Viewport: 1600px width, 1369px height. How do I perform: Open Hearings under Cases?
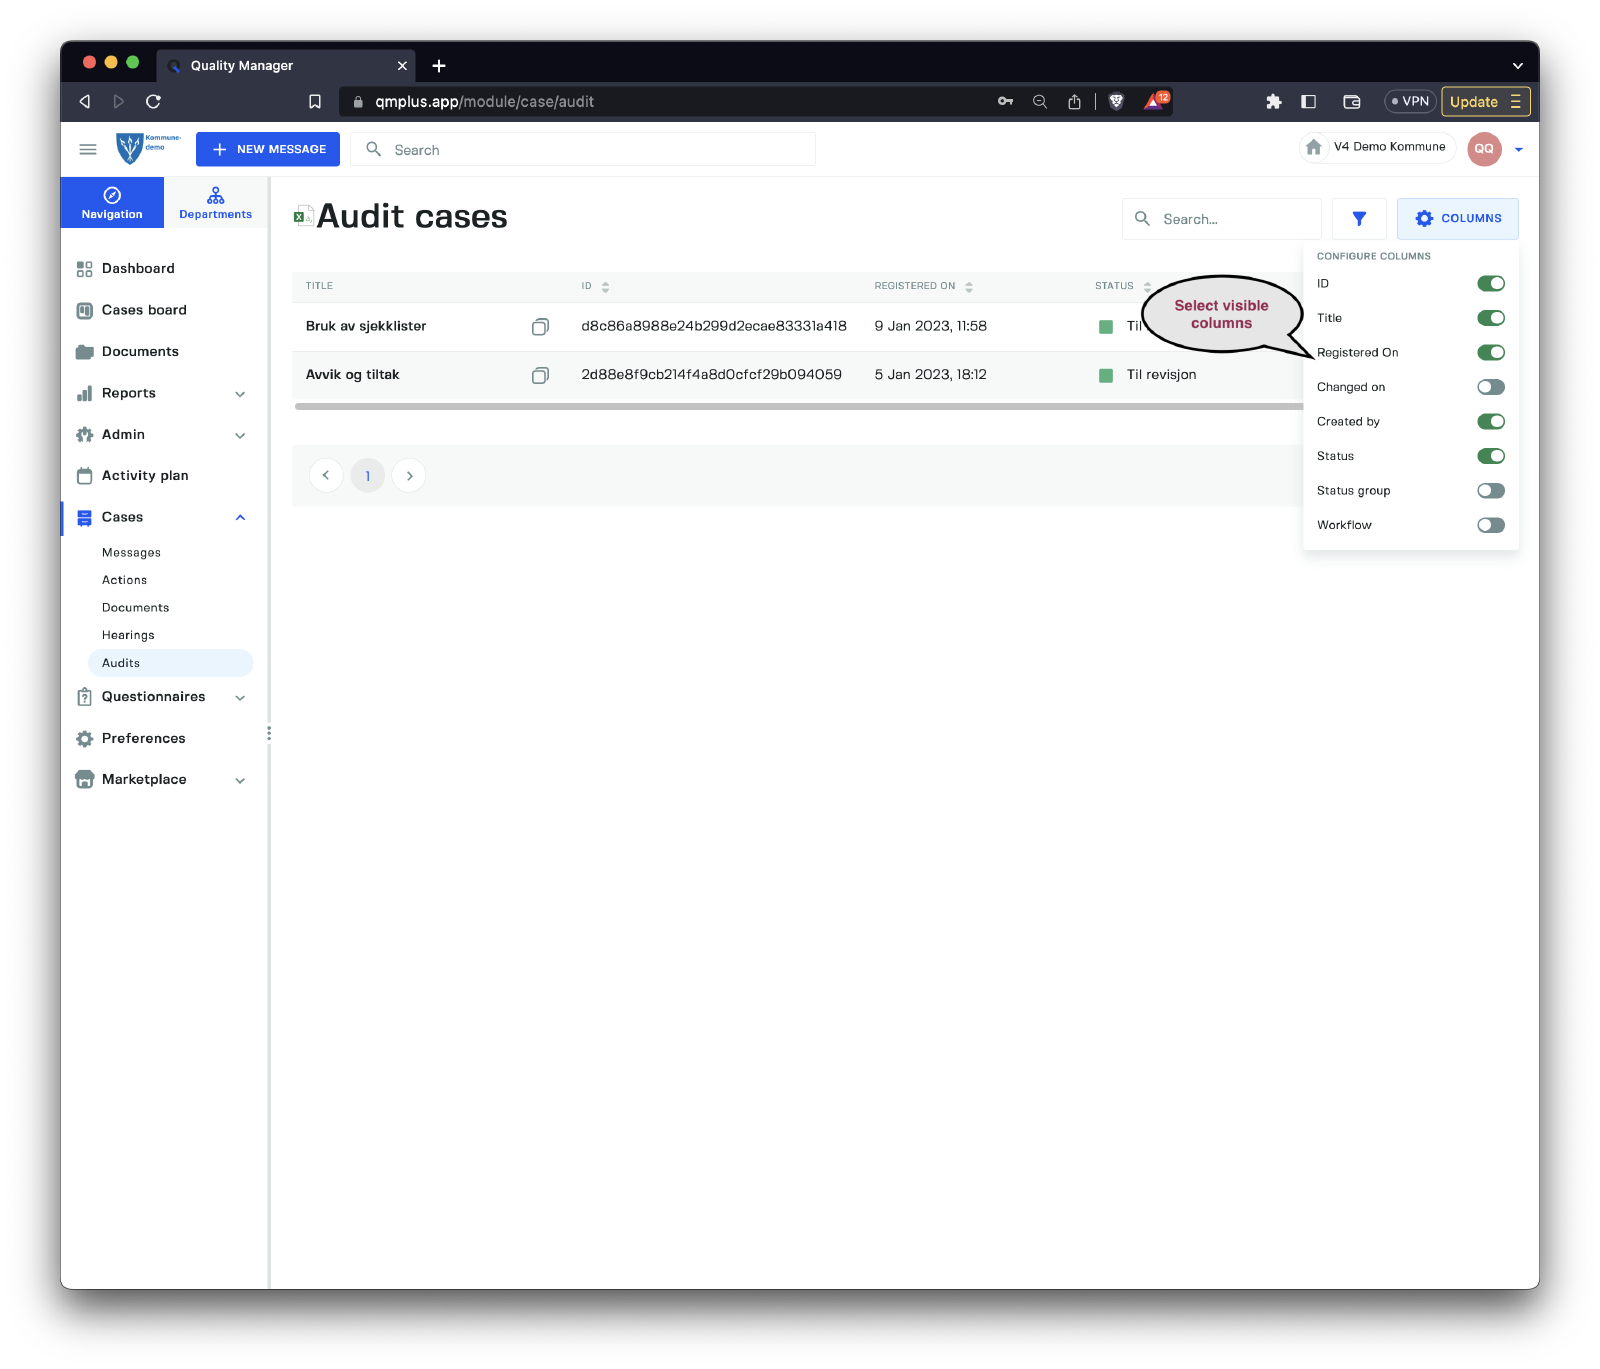pos(128,635)
